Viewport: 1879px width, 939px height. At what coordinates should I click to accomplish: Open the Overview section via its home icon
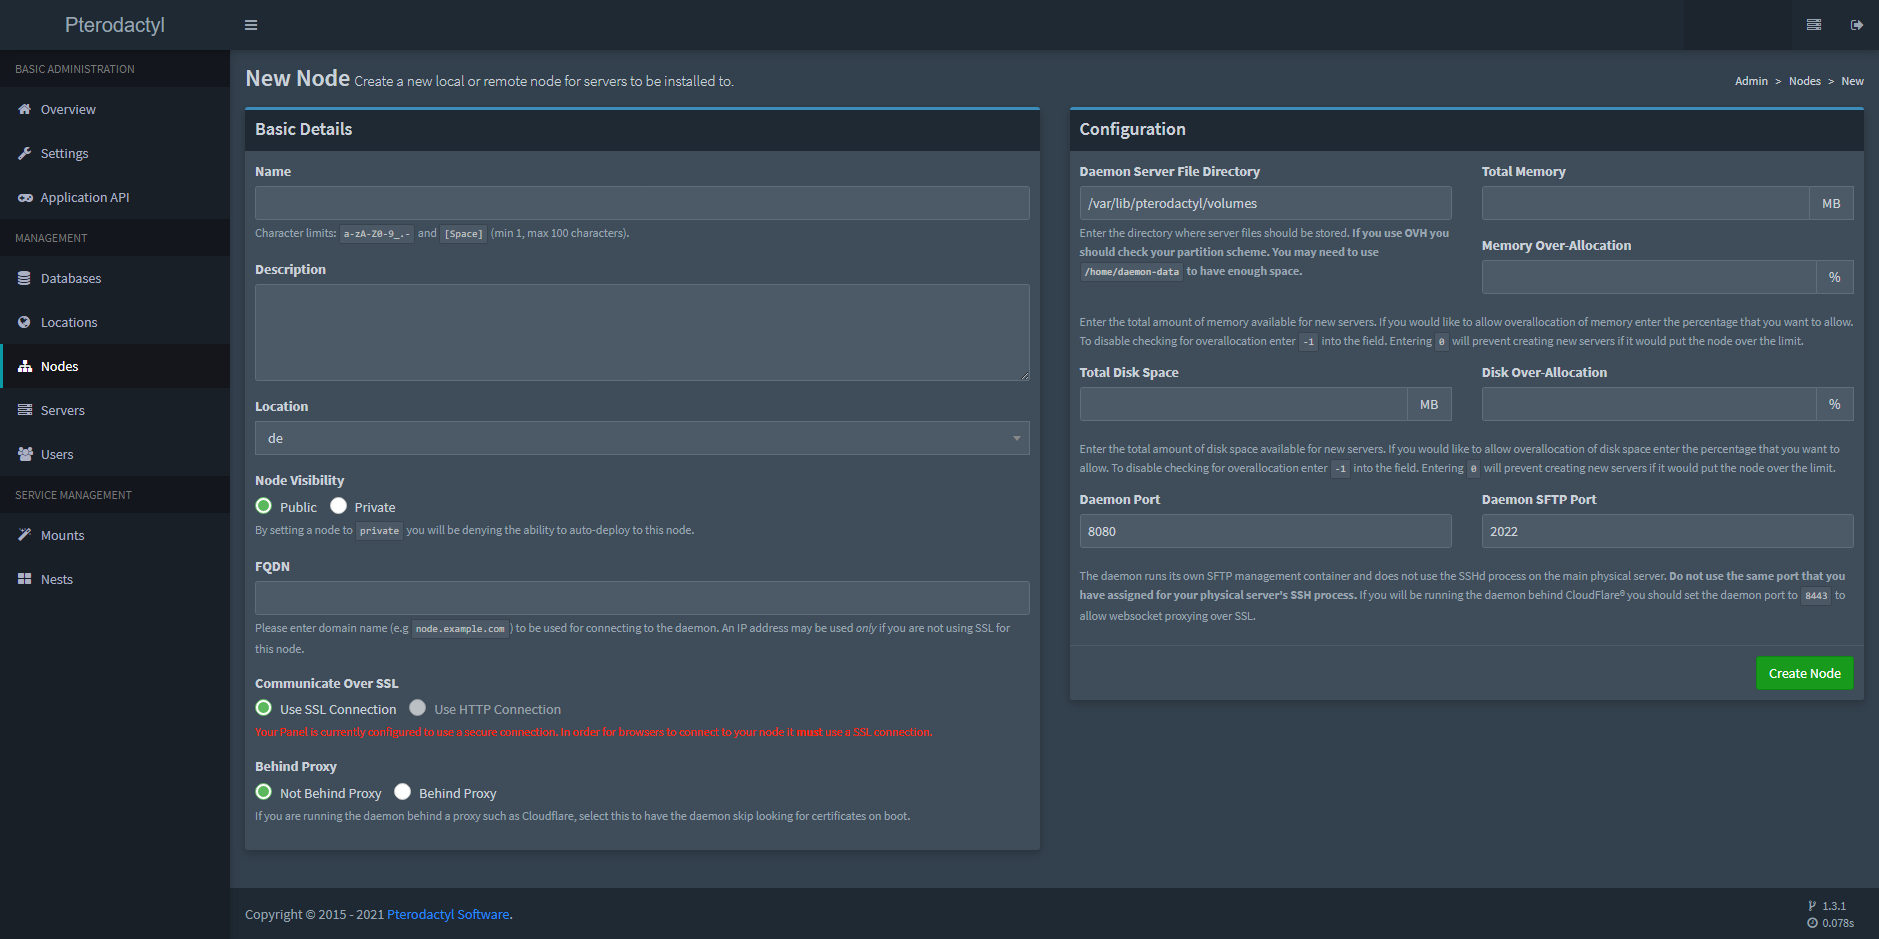tap(25, 109)
